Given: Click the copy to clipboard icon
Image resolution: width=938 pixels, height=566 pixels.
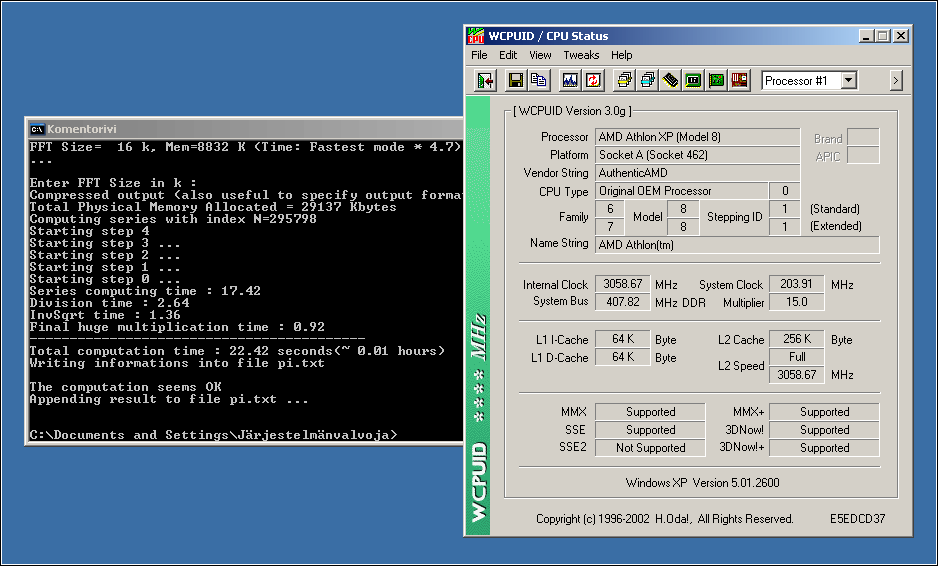Looking at the screenshot, I should [x=539, y=80].
